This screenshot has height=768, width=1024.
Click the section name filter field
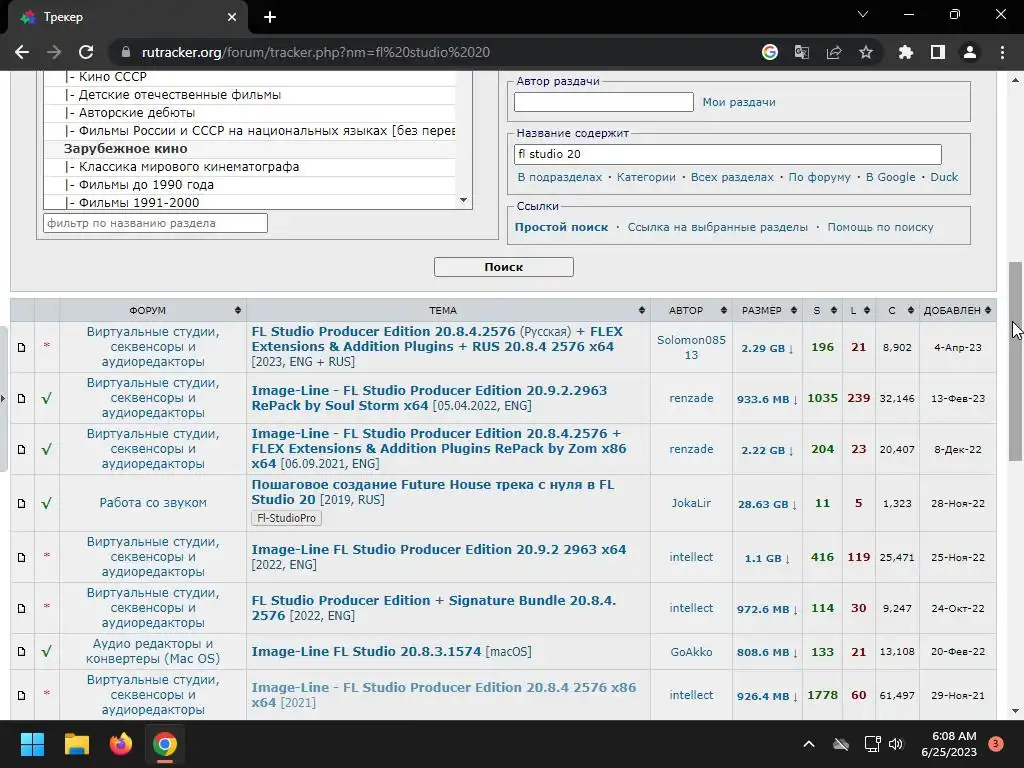[155, 223]
